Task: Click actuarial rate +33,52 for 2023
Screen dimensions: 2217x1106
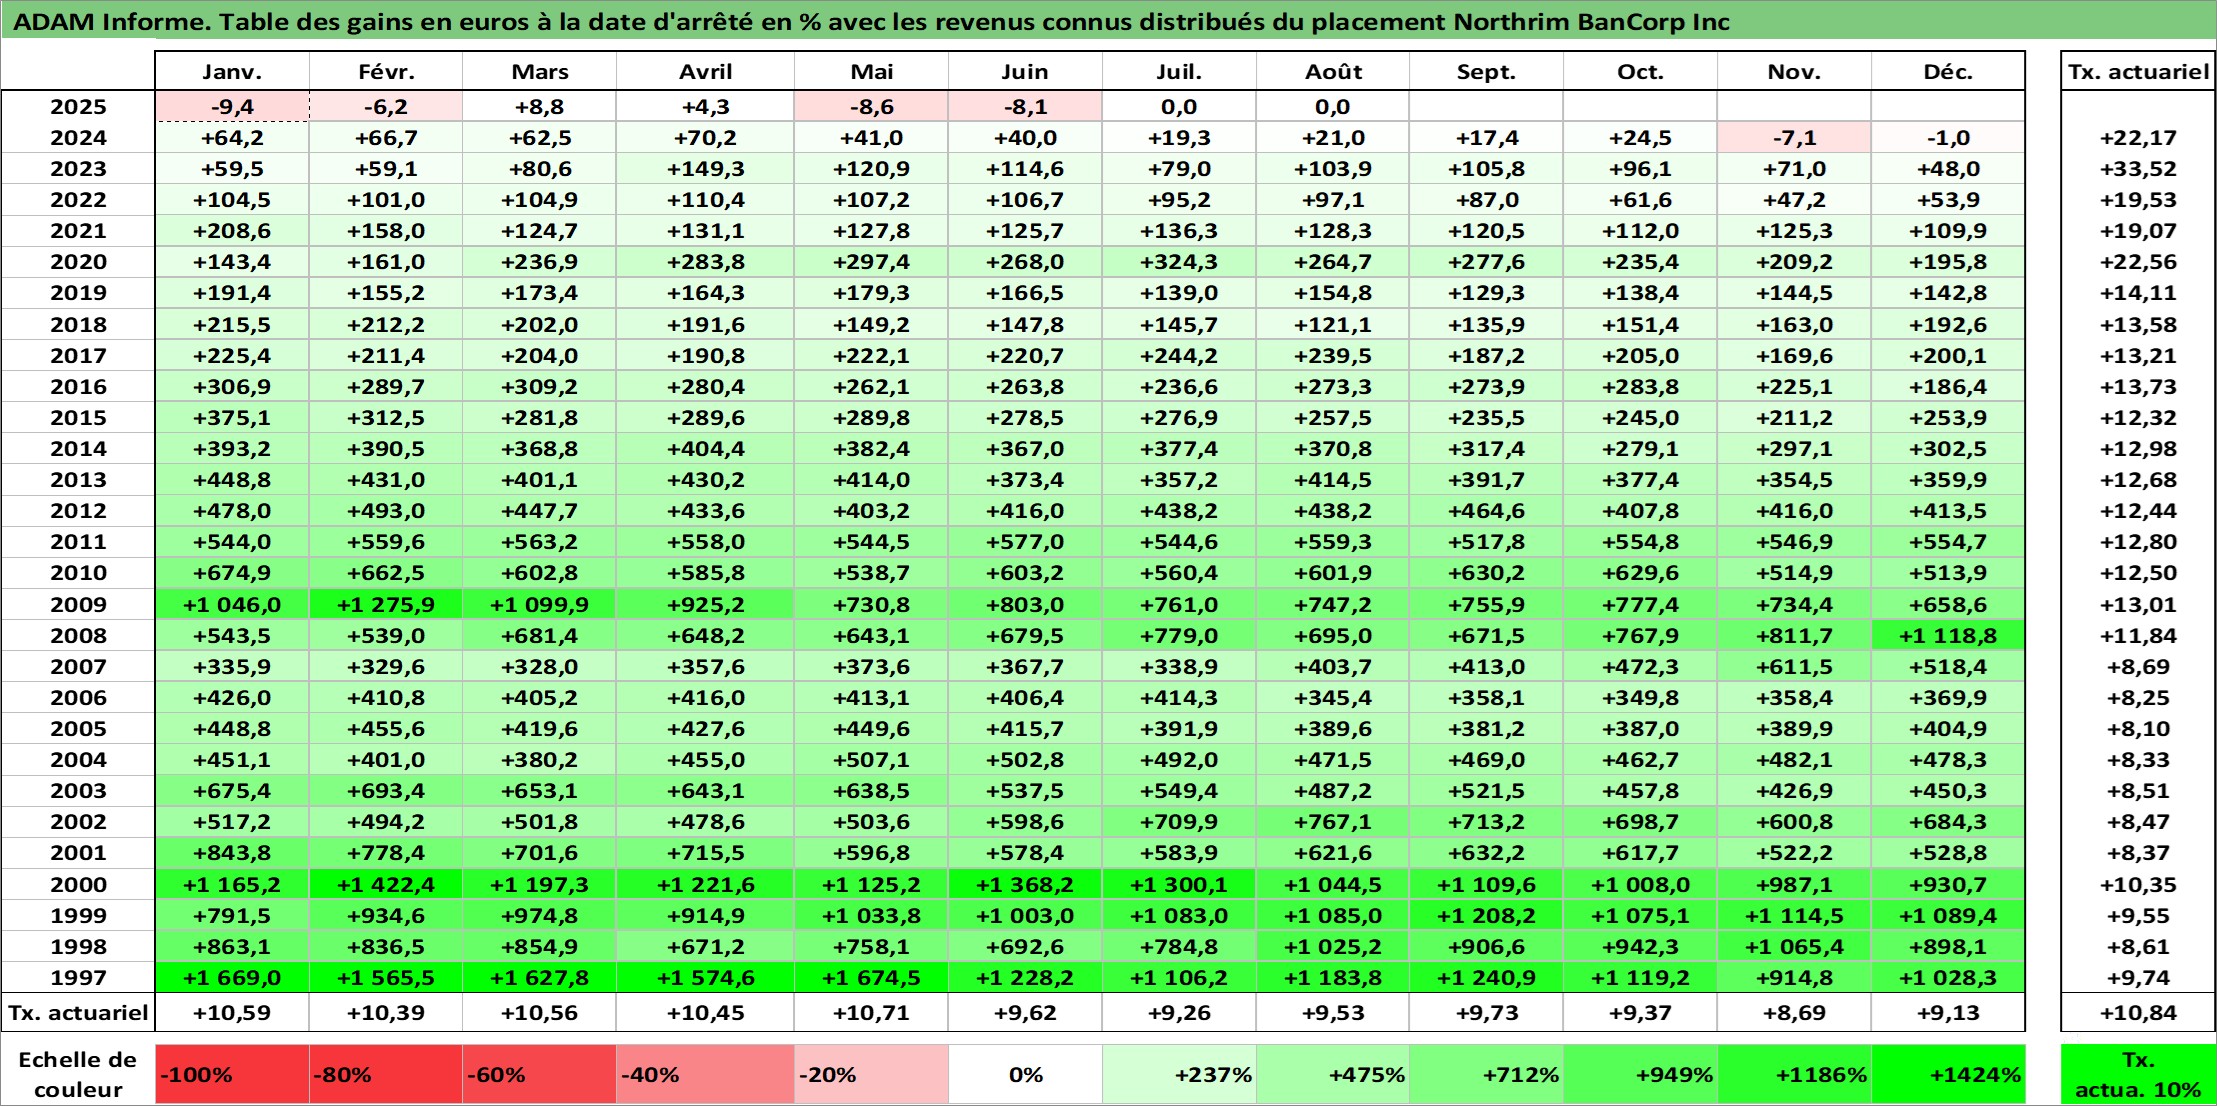Action: 2138,169
